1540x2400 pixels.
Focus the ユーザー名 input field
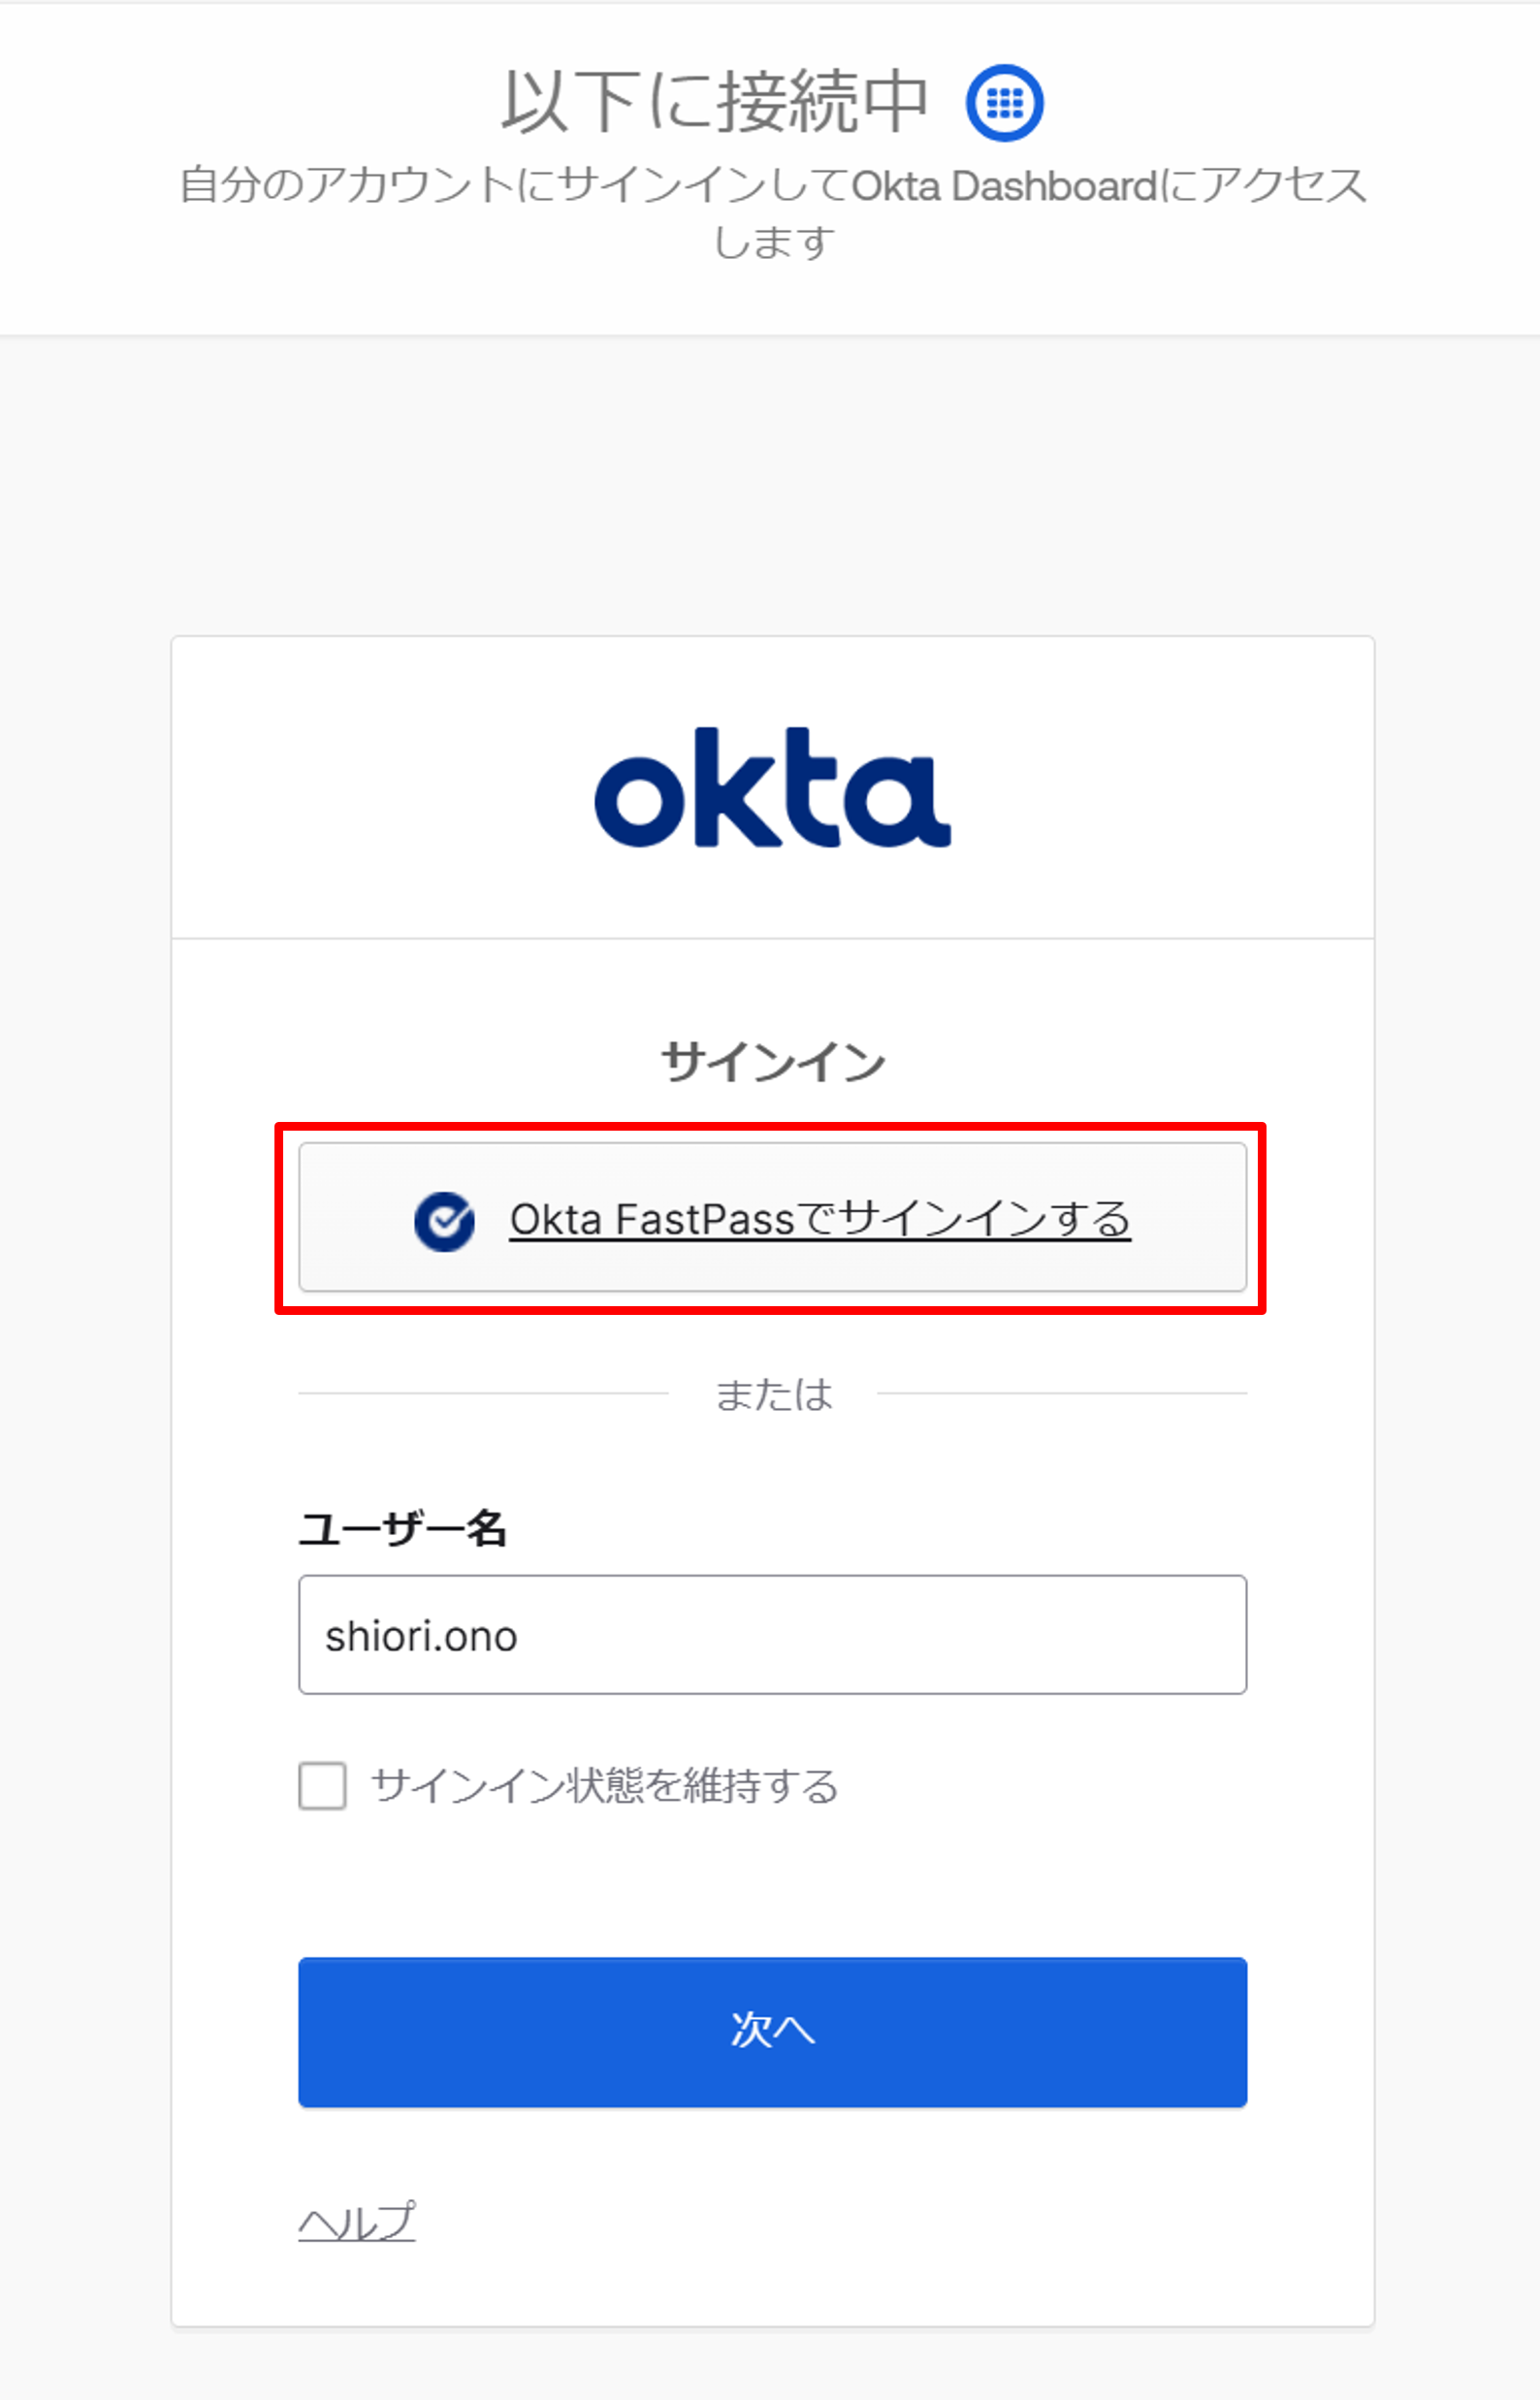772,1635
